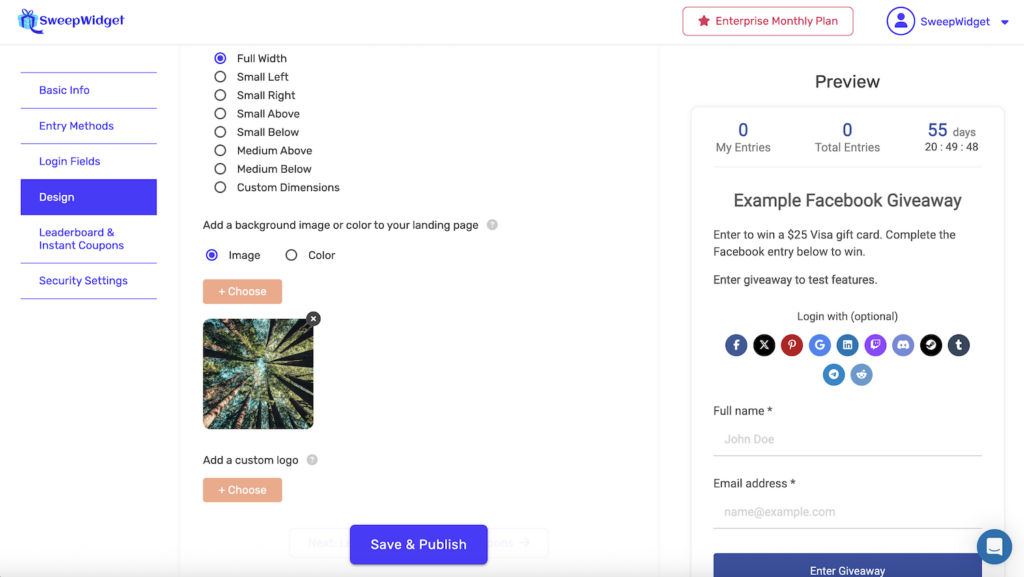Select the Discord login icon
The height and width of the screenshot is (577, 1024).
point(903,345)
